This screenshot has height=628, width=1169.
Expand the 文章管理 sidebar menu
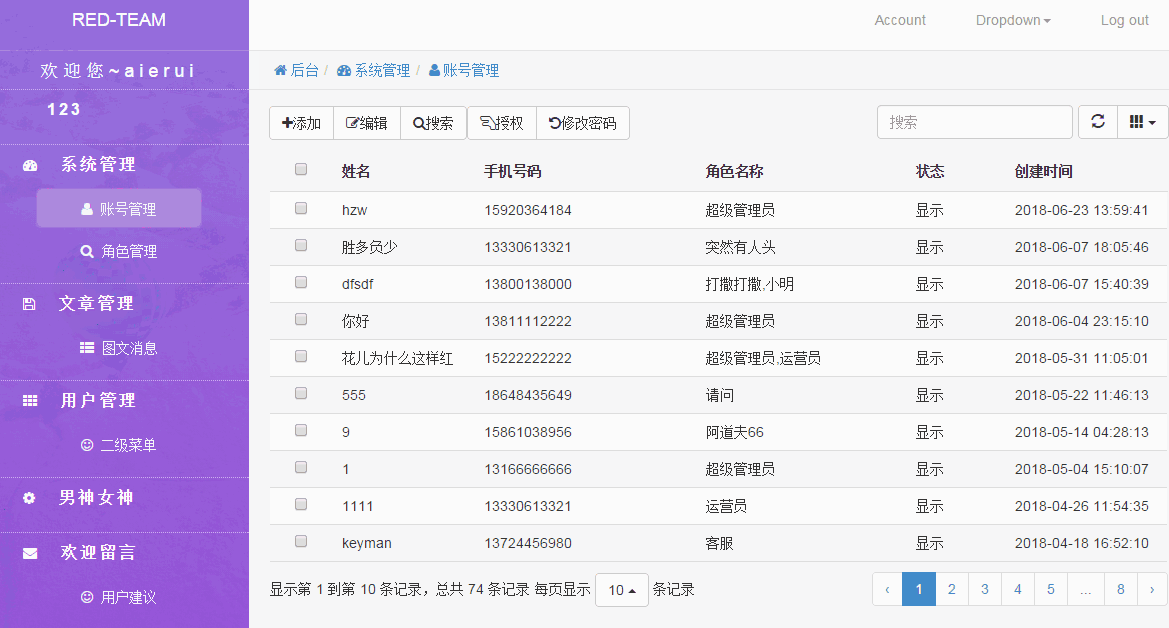pos(95,303)
